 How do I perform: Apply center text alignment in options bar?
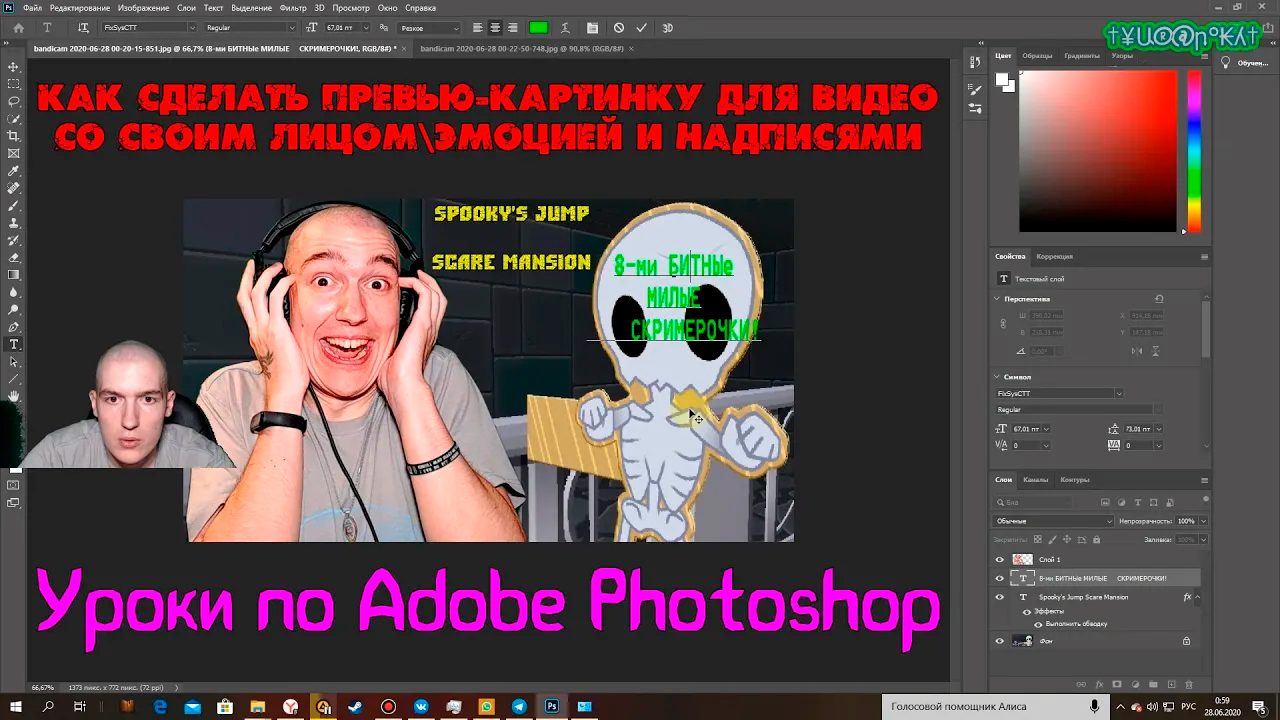[495, 27]
